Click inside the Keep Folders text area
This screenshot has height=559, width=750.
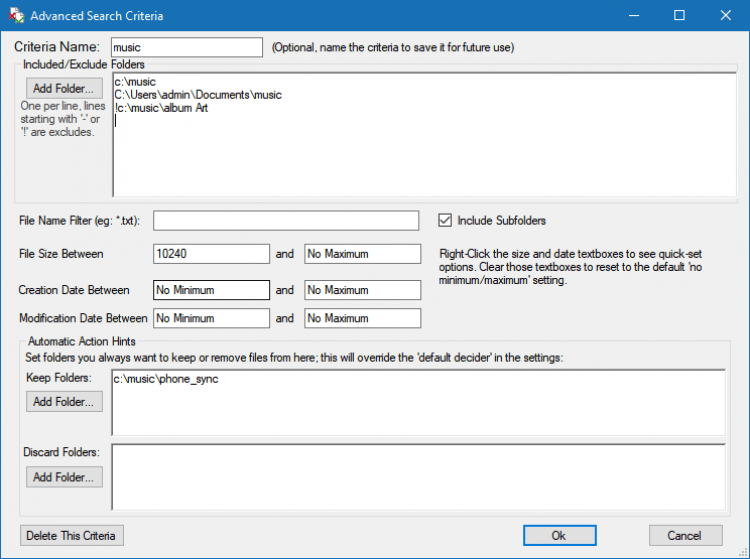click(x=418, y=402)
